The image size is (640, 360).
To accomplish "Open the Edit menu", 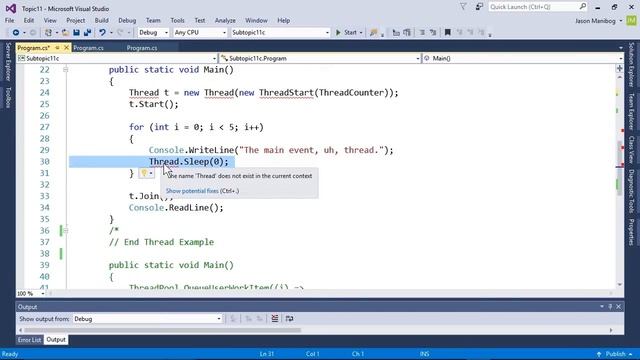I will pyautogui.click(x=29, y=20).
